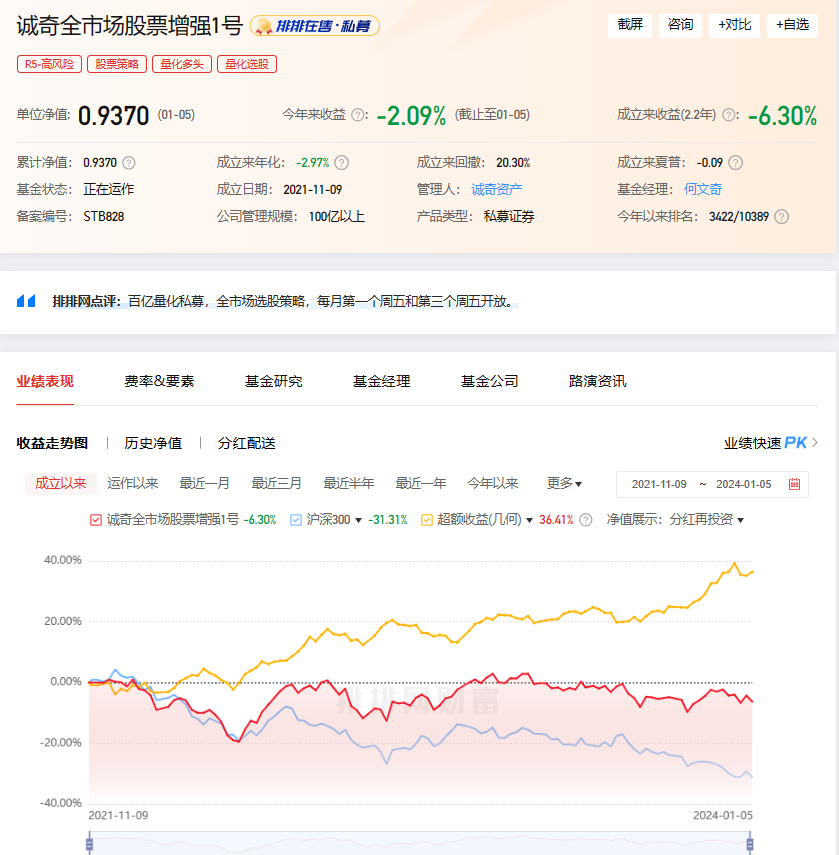Click the 股票策略 tag
839x855 pixels.
117,64
